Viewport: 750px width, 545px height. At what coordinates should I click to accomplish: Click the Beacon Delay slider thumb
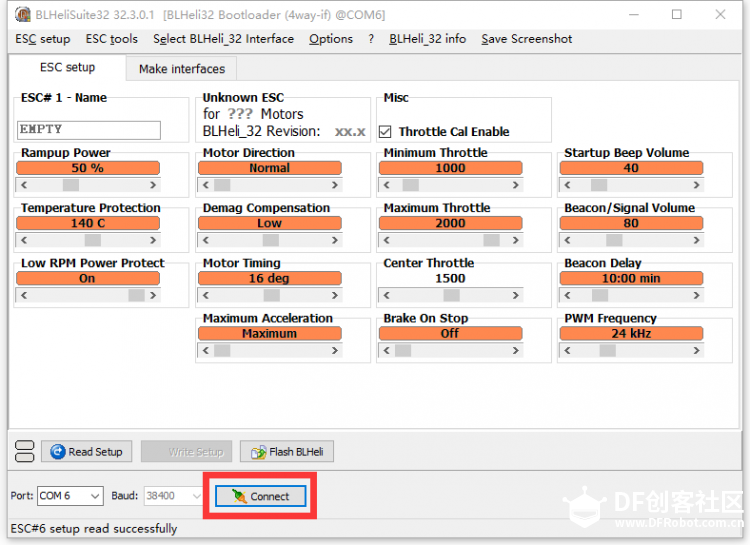[x=600, y=295]
